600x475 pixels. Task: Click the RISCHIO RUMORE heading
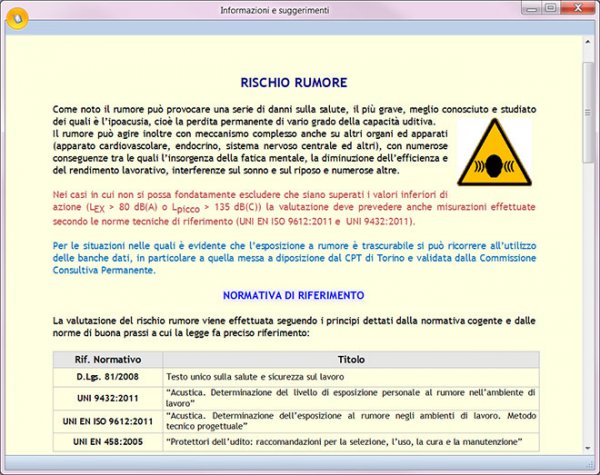(294, 83)
